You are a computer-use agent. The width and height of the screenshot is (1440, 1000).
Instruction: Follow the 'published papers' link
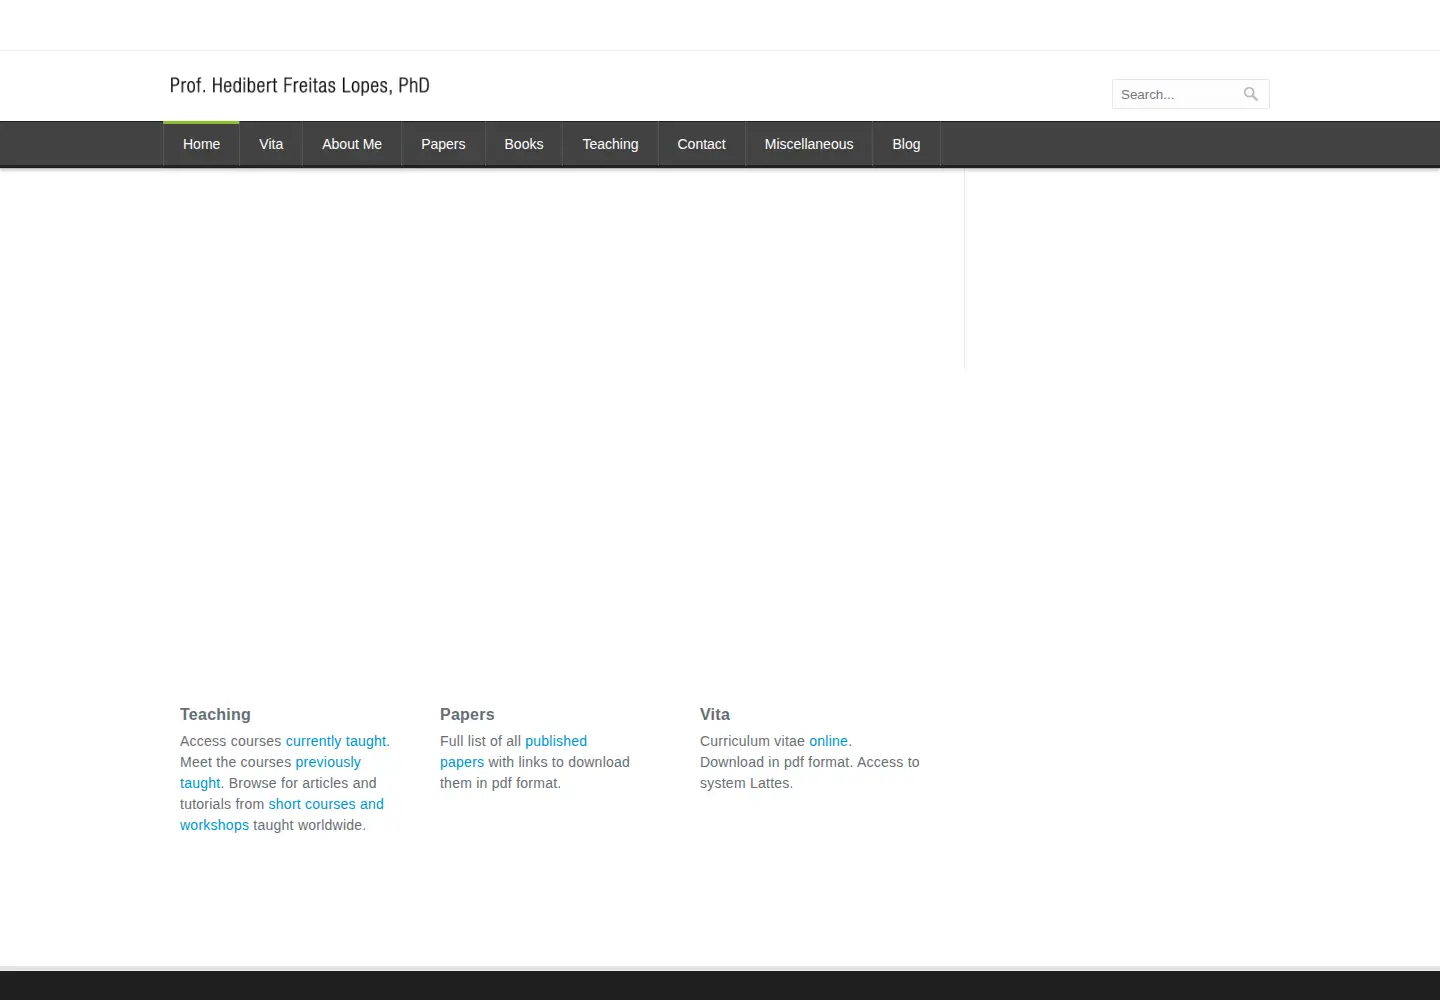[x=556, y=741]
